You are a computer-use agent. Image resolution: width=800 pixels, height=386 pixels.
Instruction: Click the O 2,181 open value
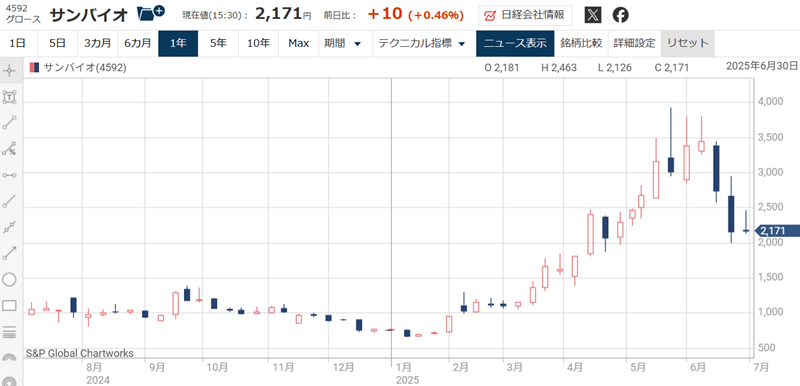pos(502,67)
